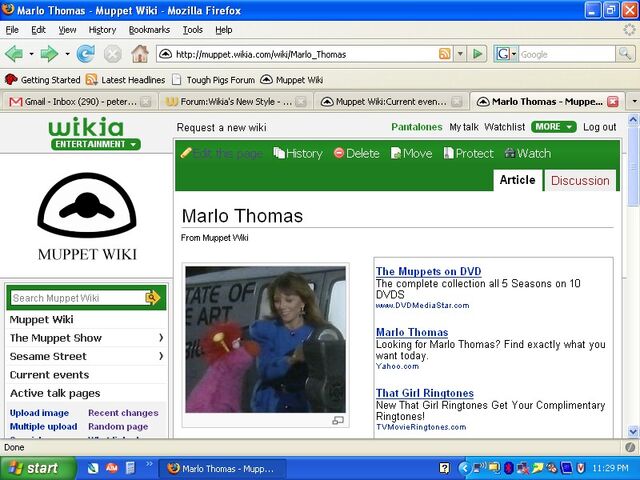Click Watch page action

pos(528,153)
